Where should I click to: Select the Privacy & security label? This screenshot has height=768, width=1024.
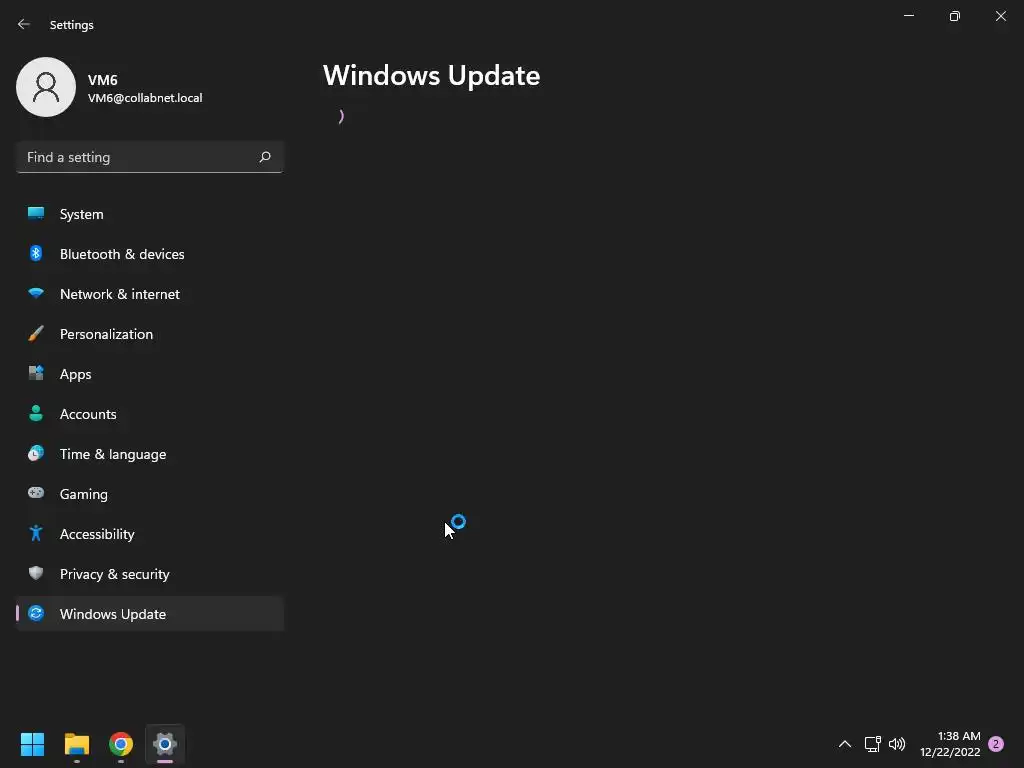[115, 574]
